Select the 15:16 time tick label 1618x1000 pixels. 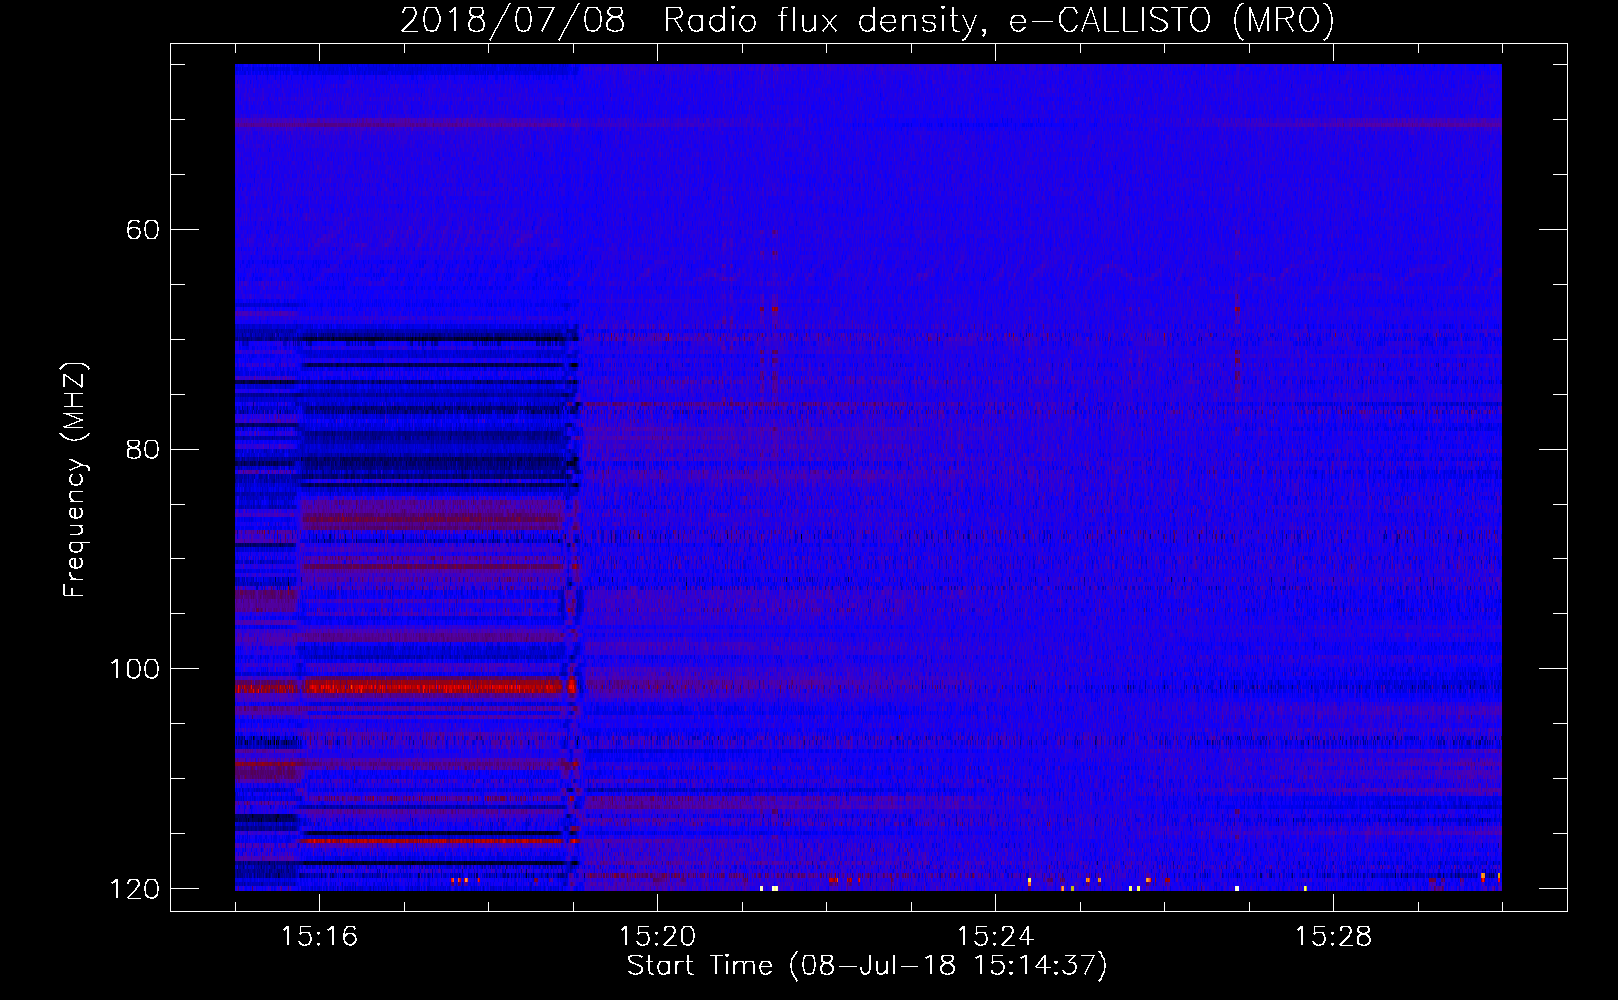coord(319,936)
